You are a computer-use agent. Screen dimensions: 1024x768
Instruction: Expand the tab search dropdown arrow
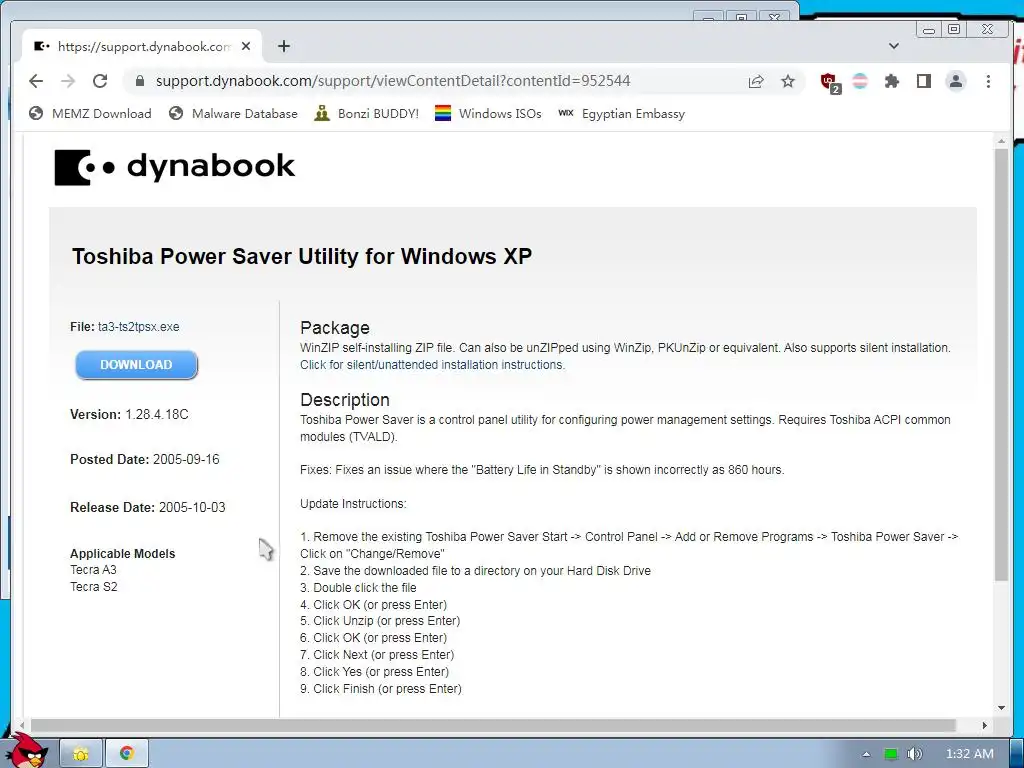[x=894, y=46]
